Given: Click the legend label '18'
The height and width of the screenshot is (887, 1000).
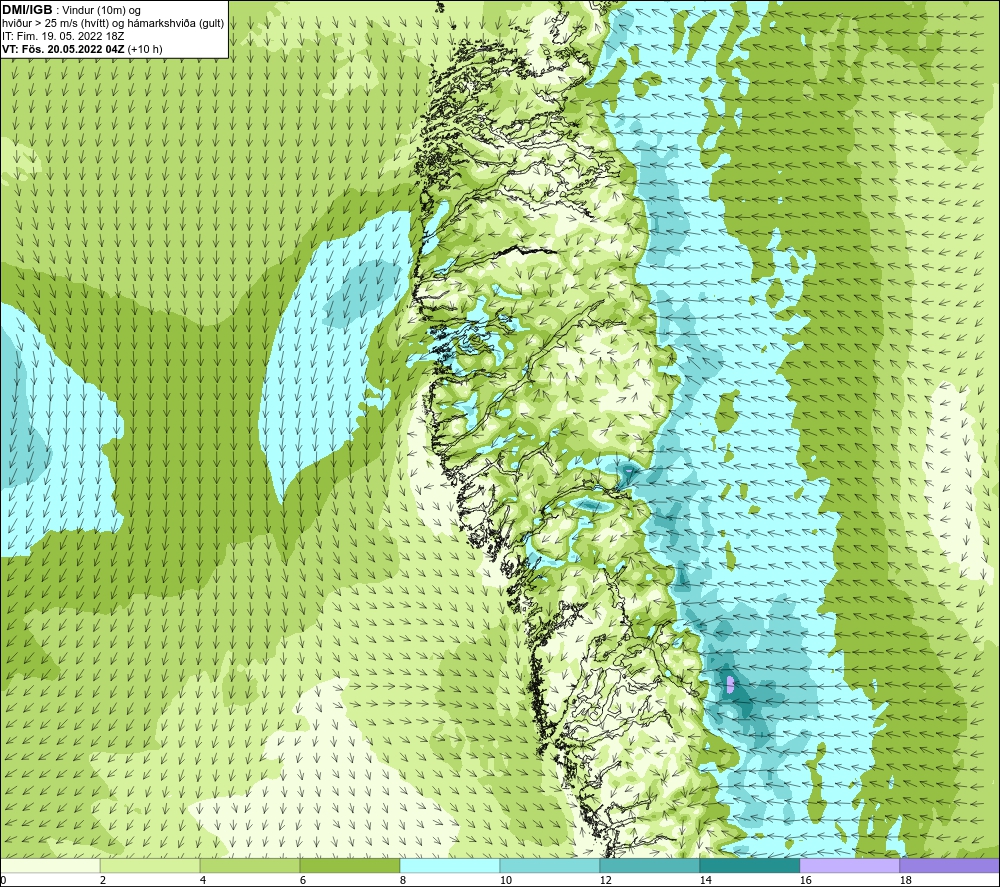Looking at the screenshot, I should (x=905, y=880).
